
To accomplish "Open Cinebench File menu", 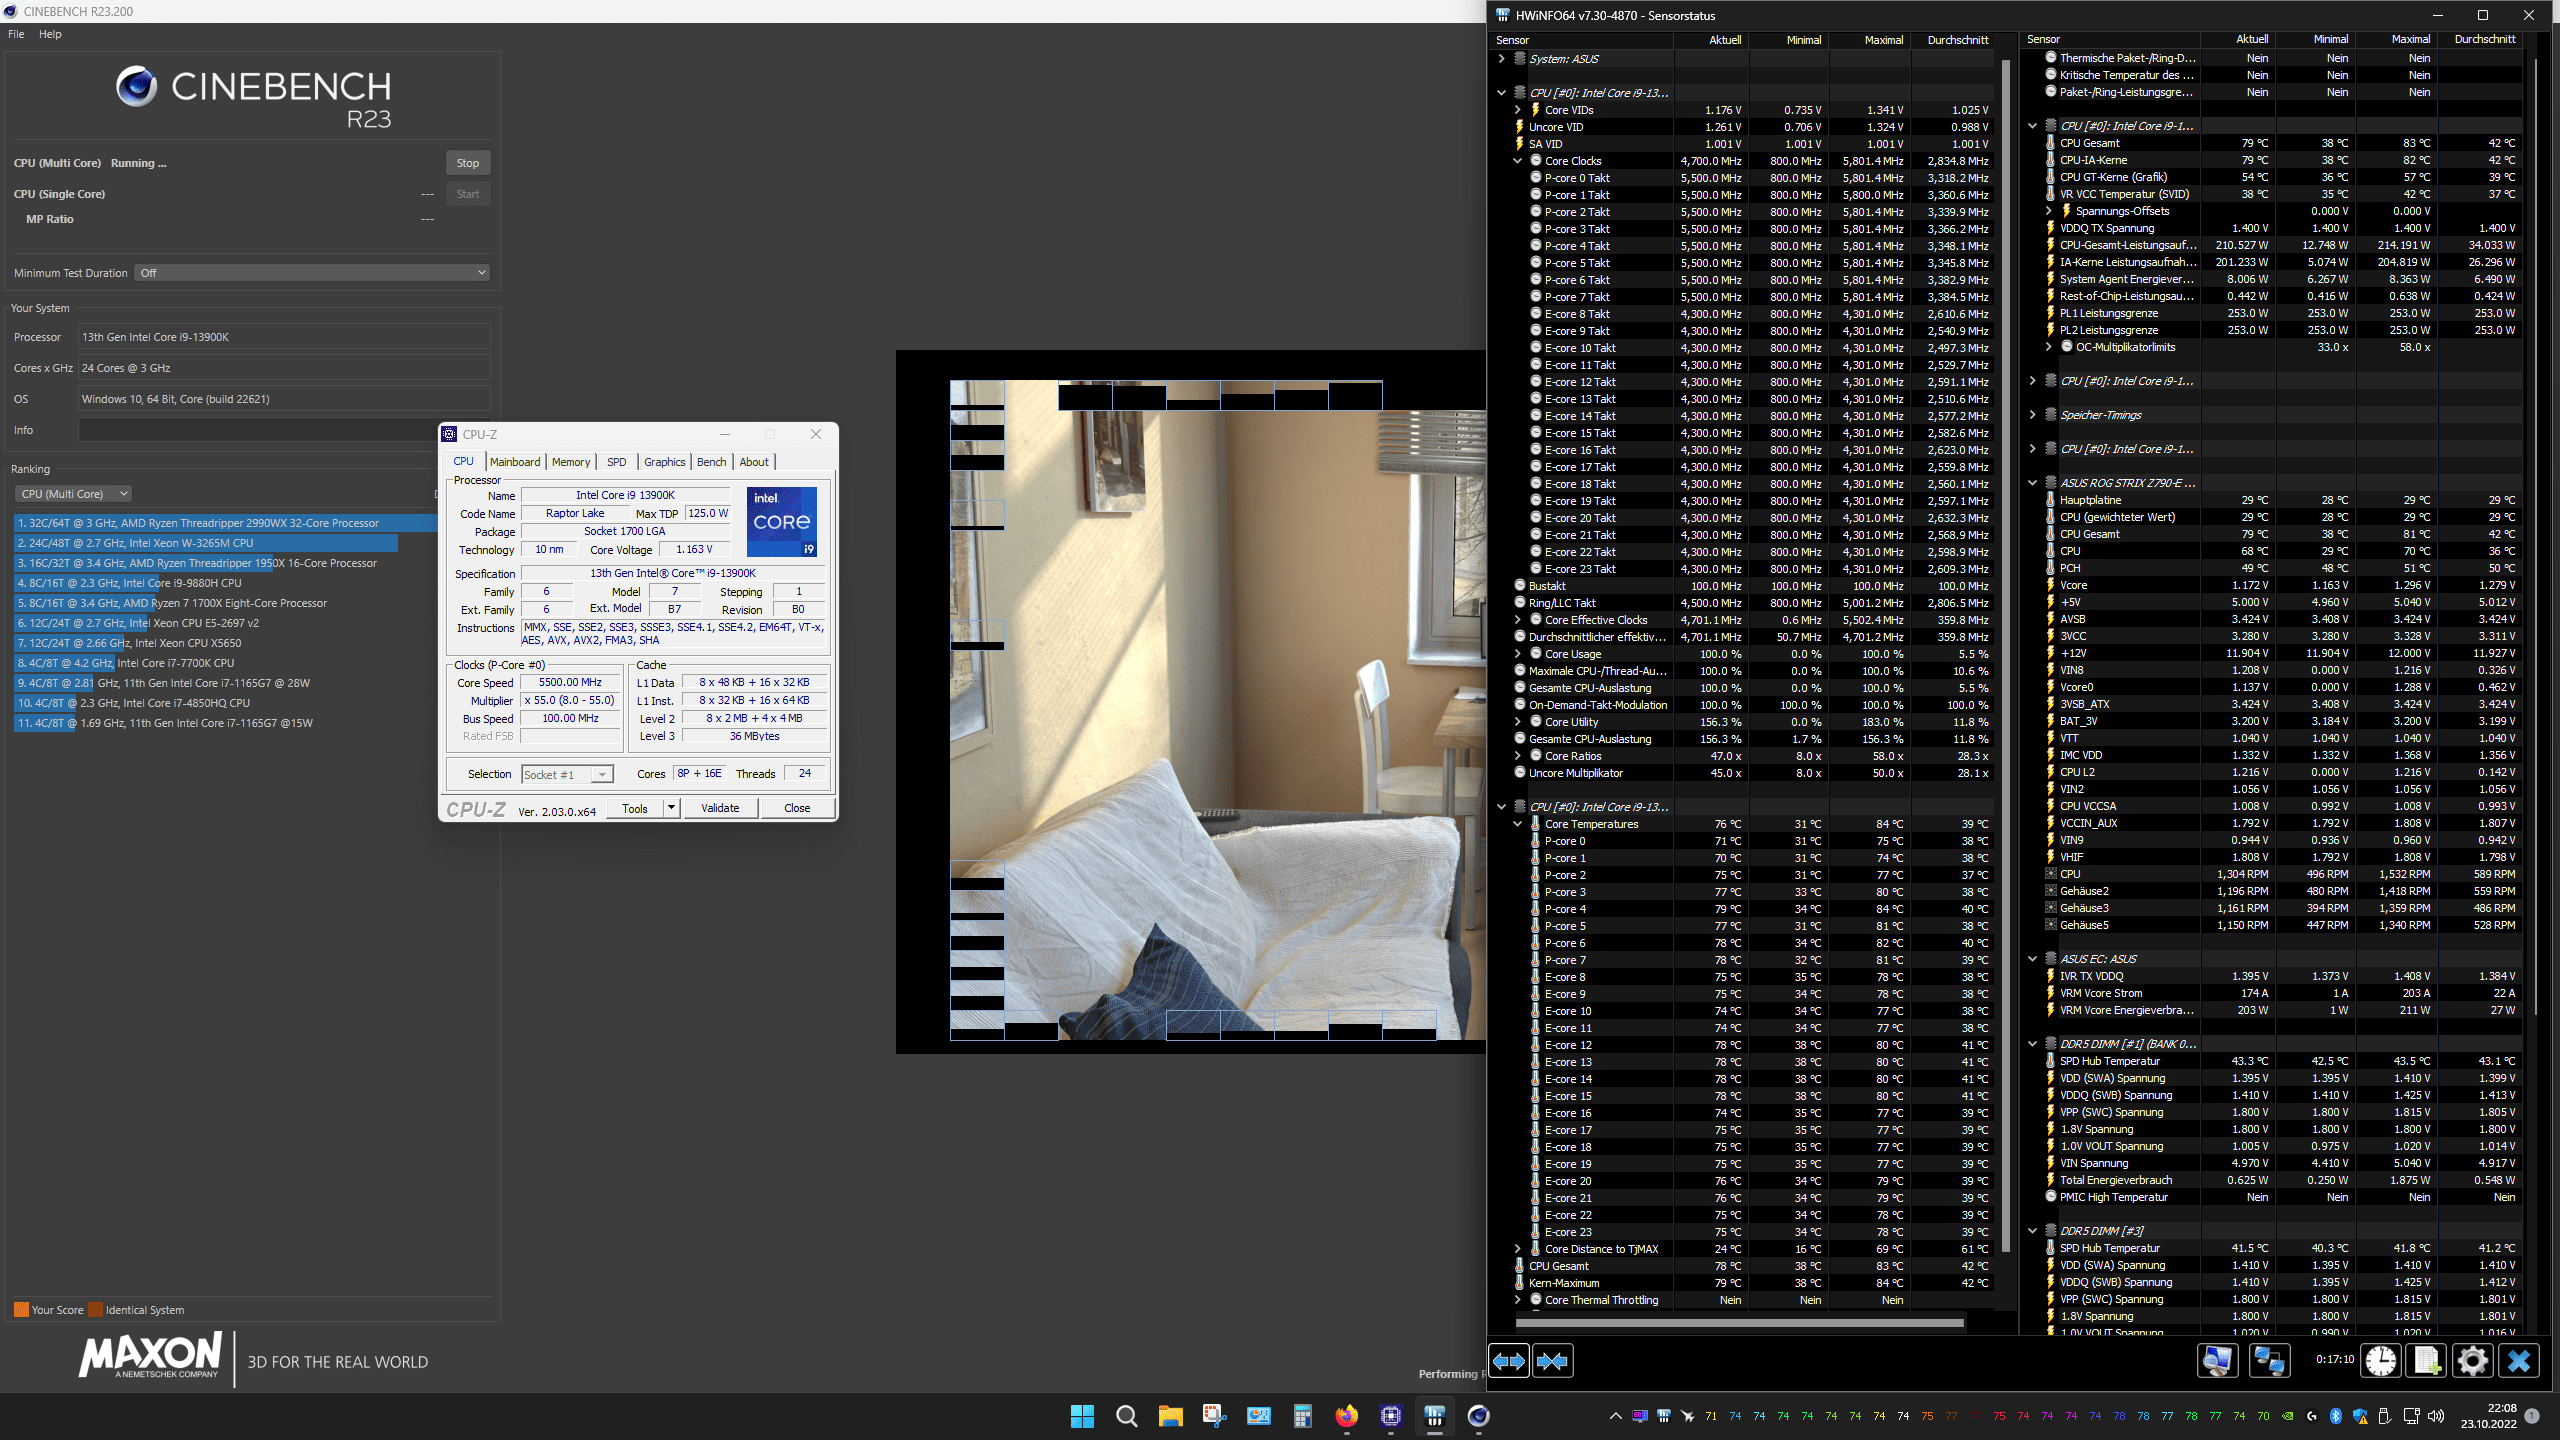I will [16, 34].
